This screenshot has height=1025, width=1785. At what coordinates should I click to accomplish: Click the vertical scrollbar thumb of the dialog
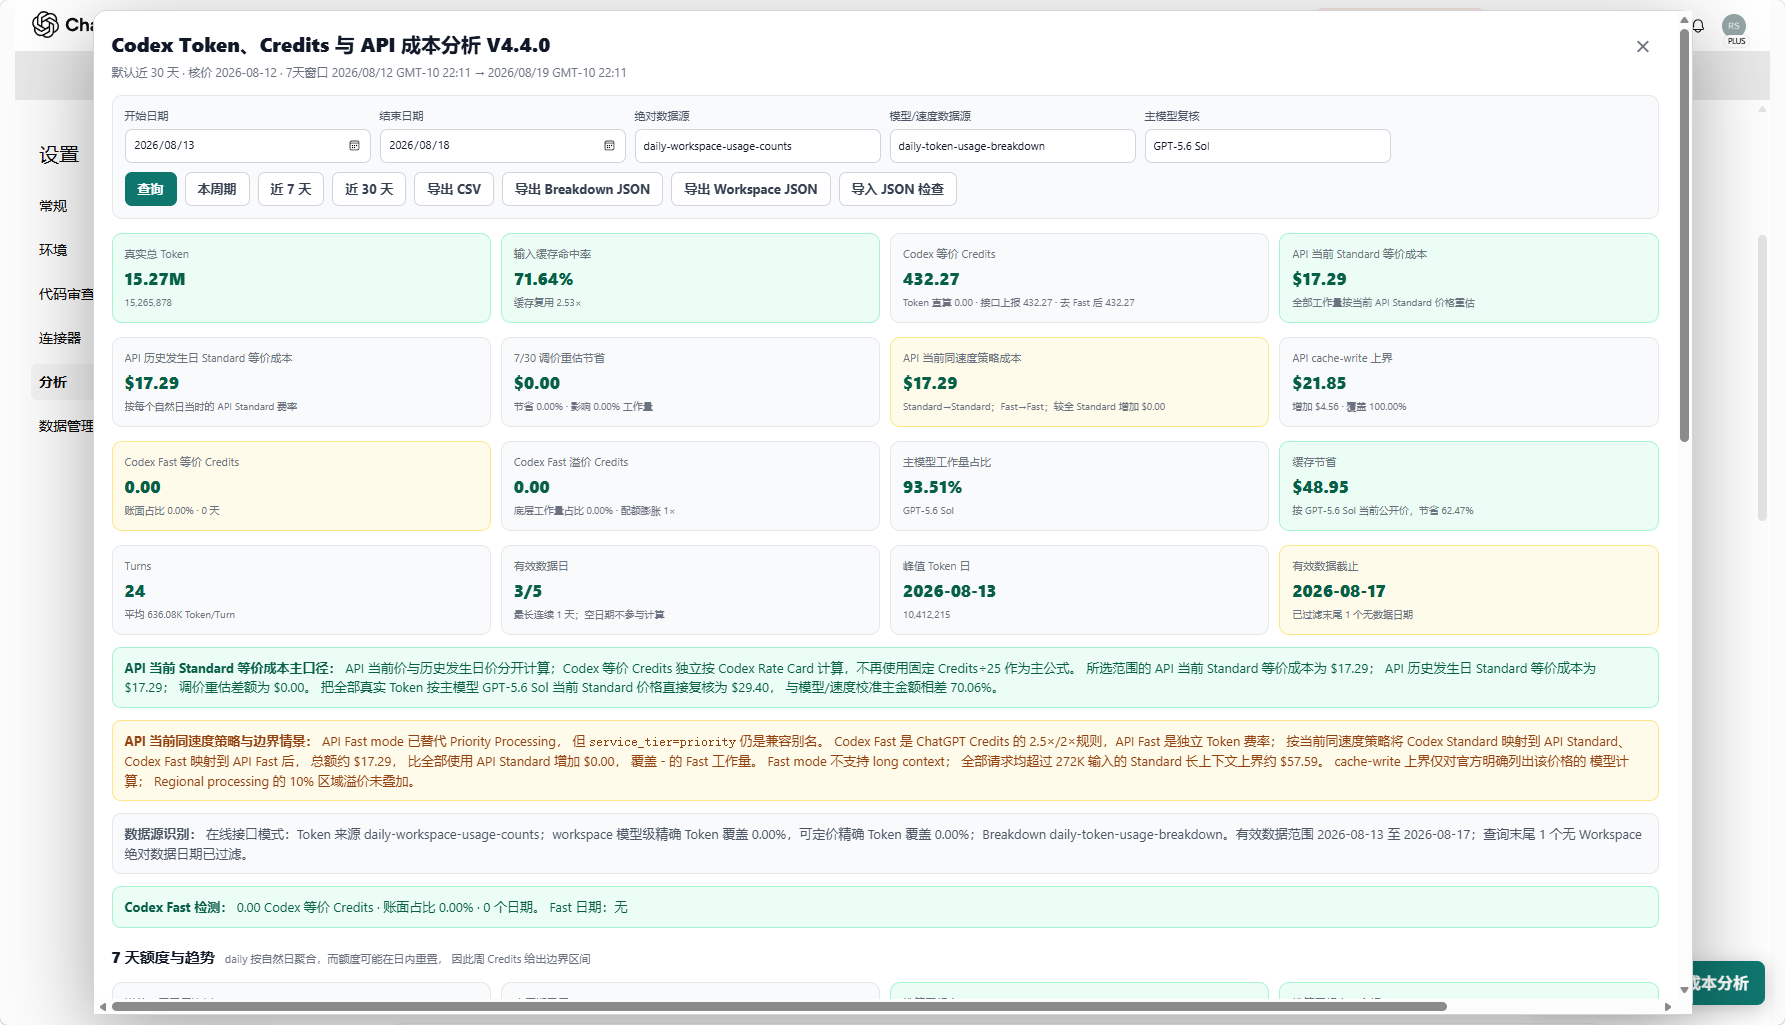pyautogui.click(x=1684, y=235)
